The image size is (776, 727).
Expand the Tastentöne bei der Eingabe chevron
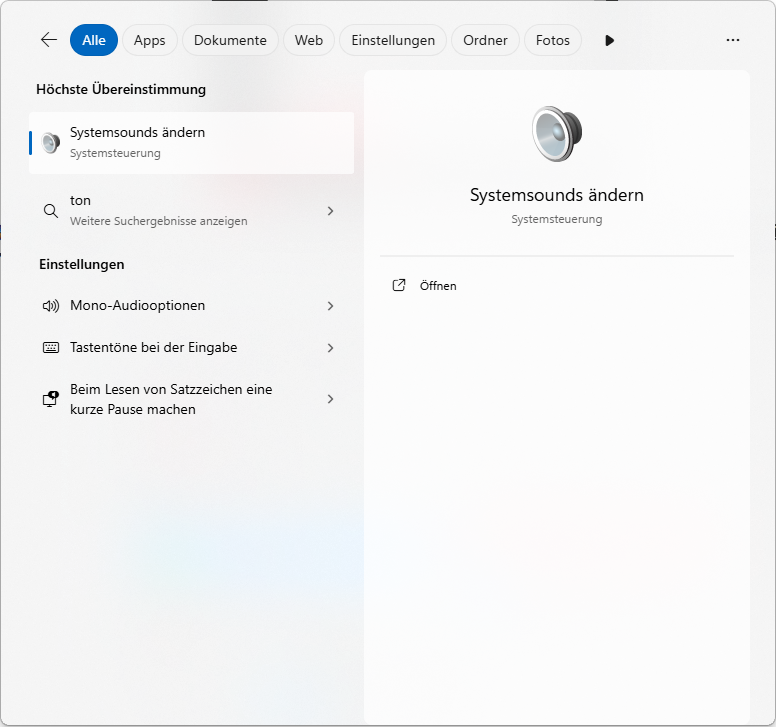tap(331, 348)
